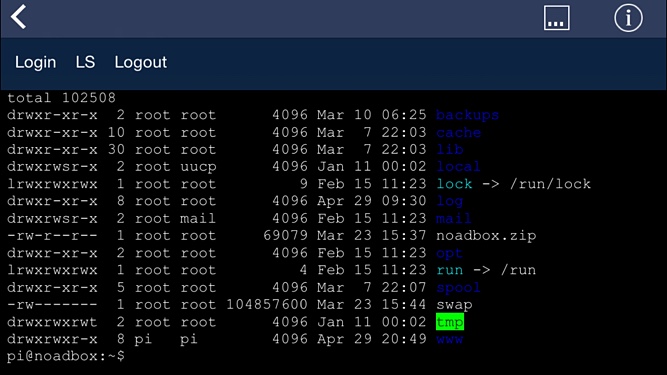Run the Logout shortcut command

(140, 63)
